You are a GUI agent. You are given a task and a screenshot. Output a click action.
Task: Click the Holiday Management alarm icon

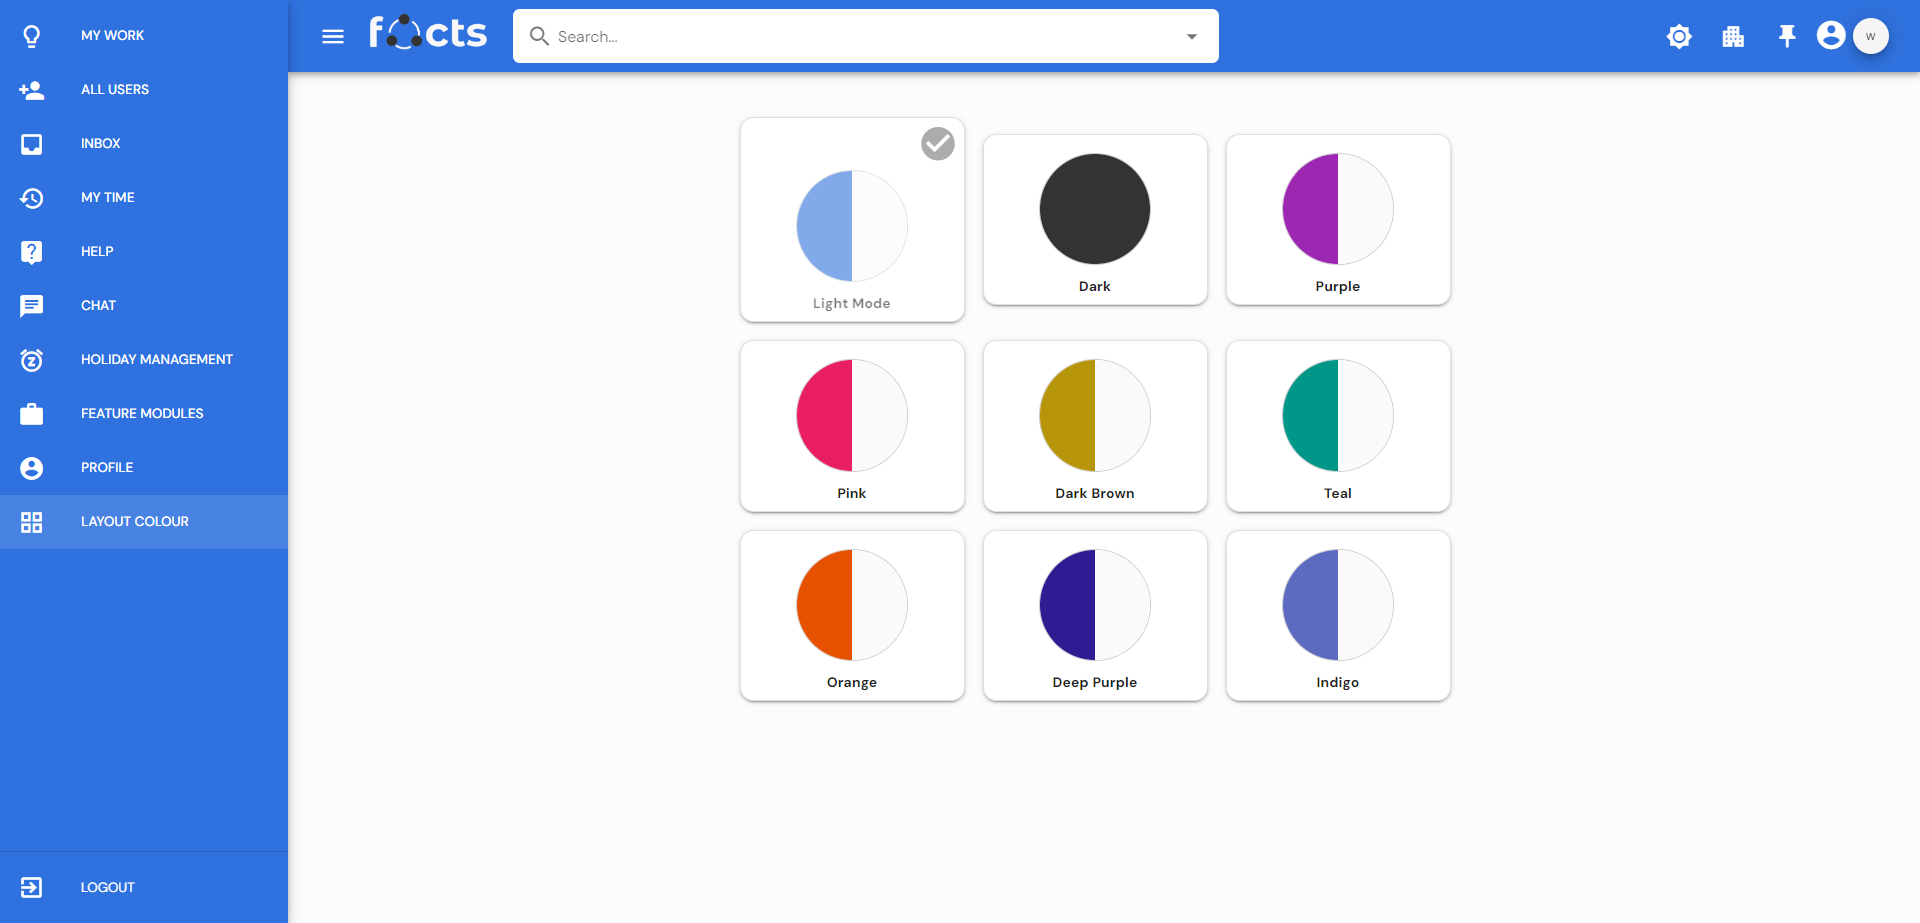pos(32,360)
